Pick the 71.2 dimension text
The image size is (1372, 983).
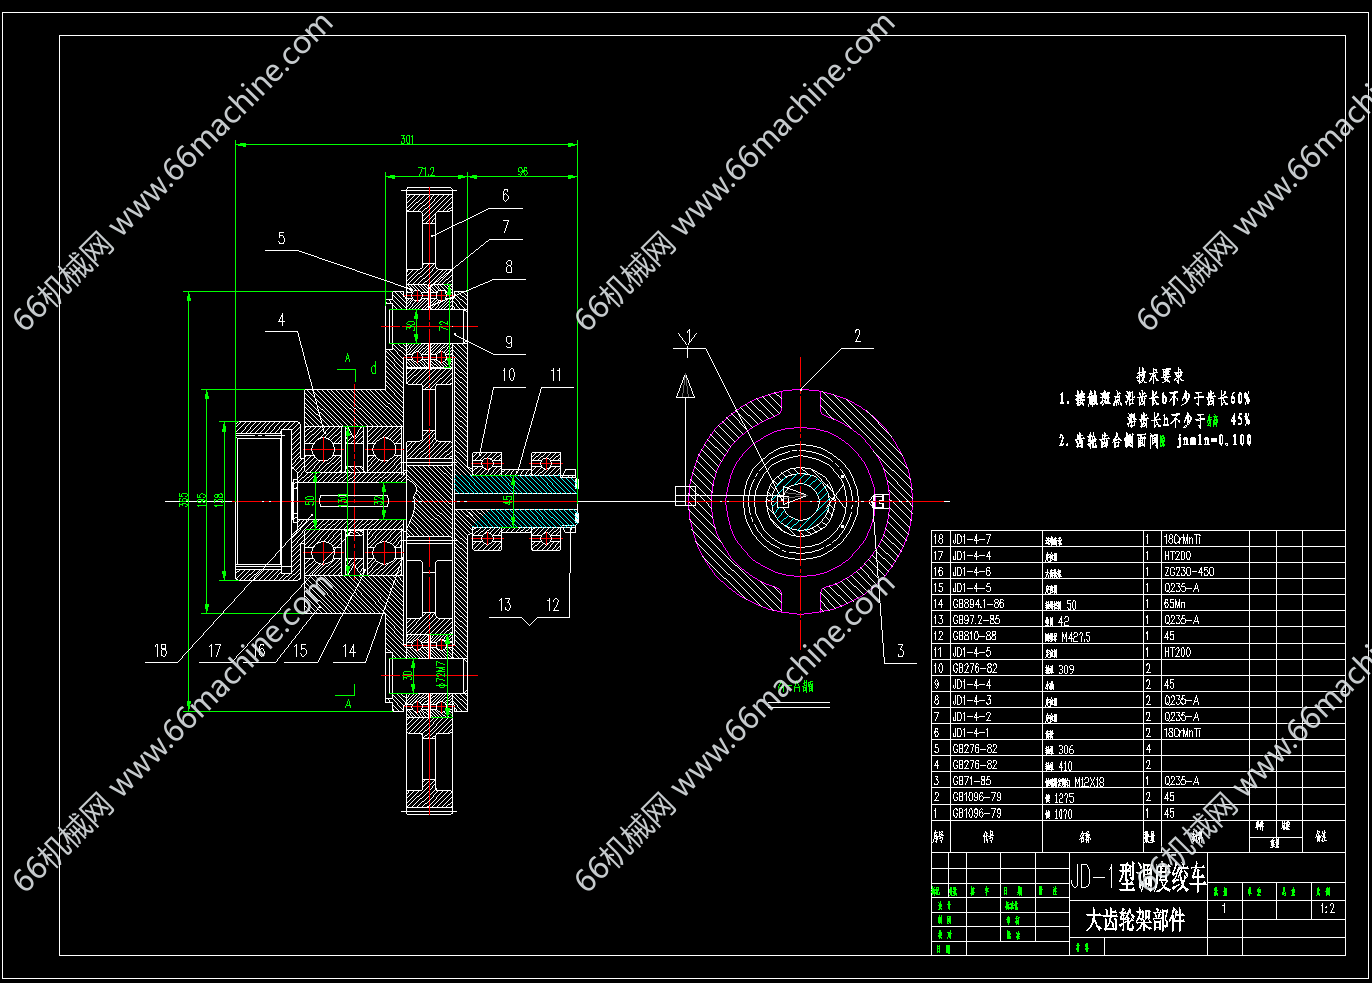click(425, 172)
